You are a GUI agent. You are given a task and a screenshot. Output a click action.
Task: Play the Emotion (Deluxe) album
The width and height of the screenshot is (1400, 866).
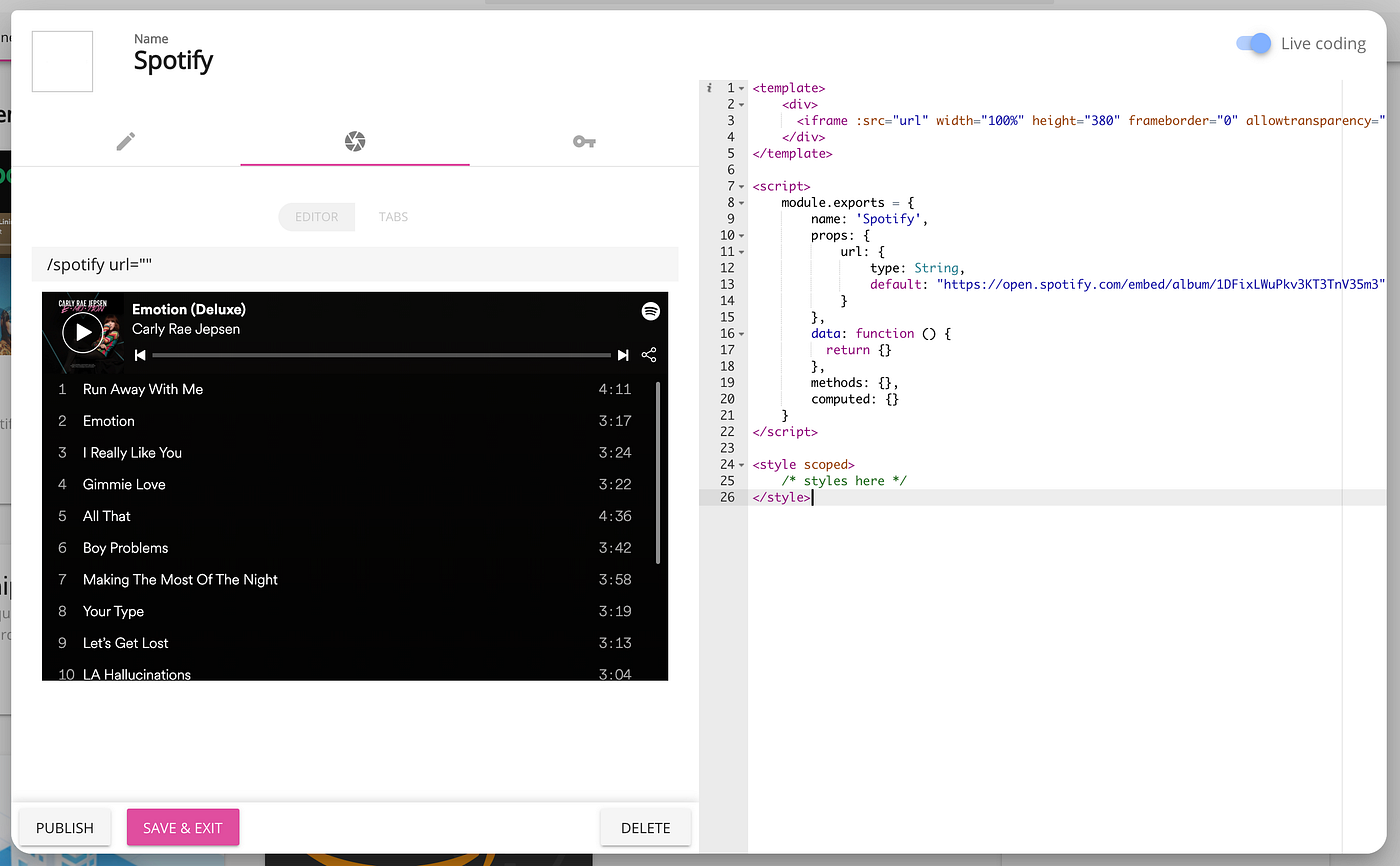point(82,332)
